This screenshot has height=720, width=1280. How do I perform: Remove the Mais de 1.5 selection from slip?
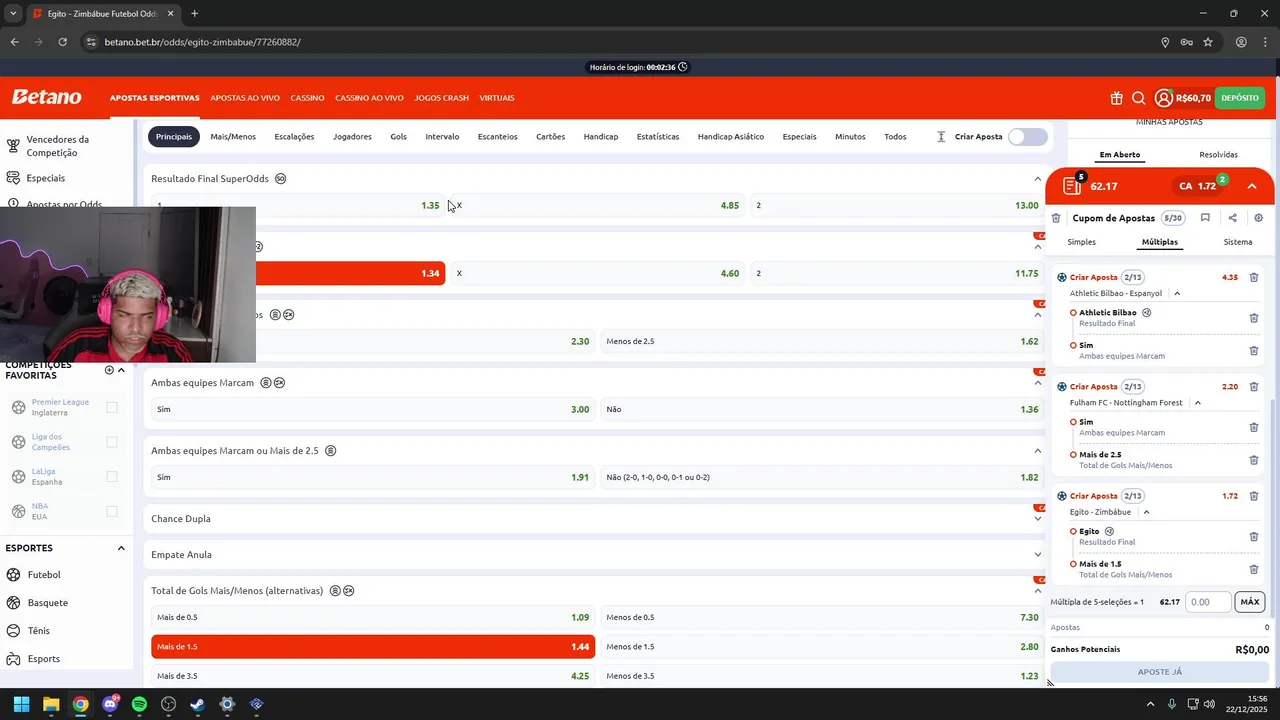coord(1254,569)
